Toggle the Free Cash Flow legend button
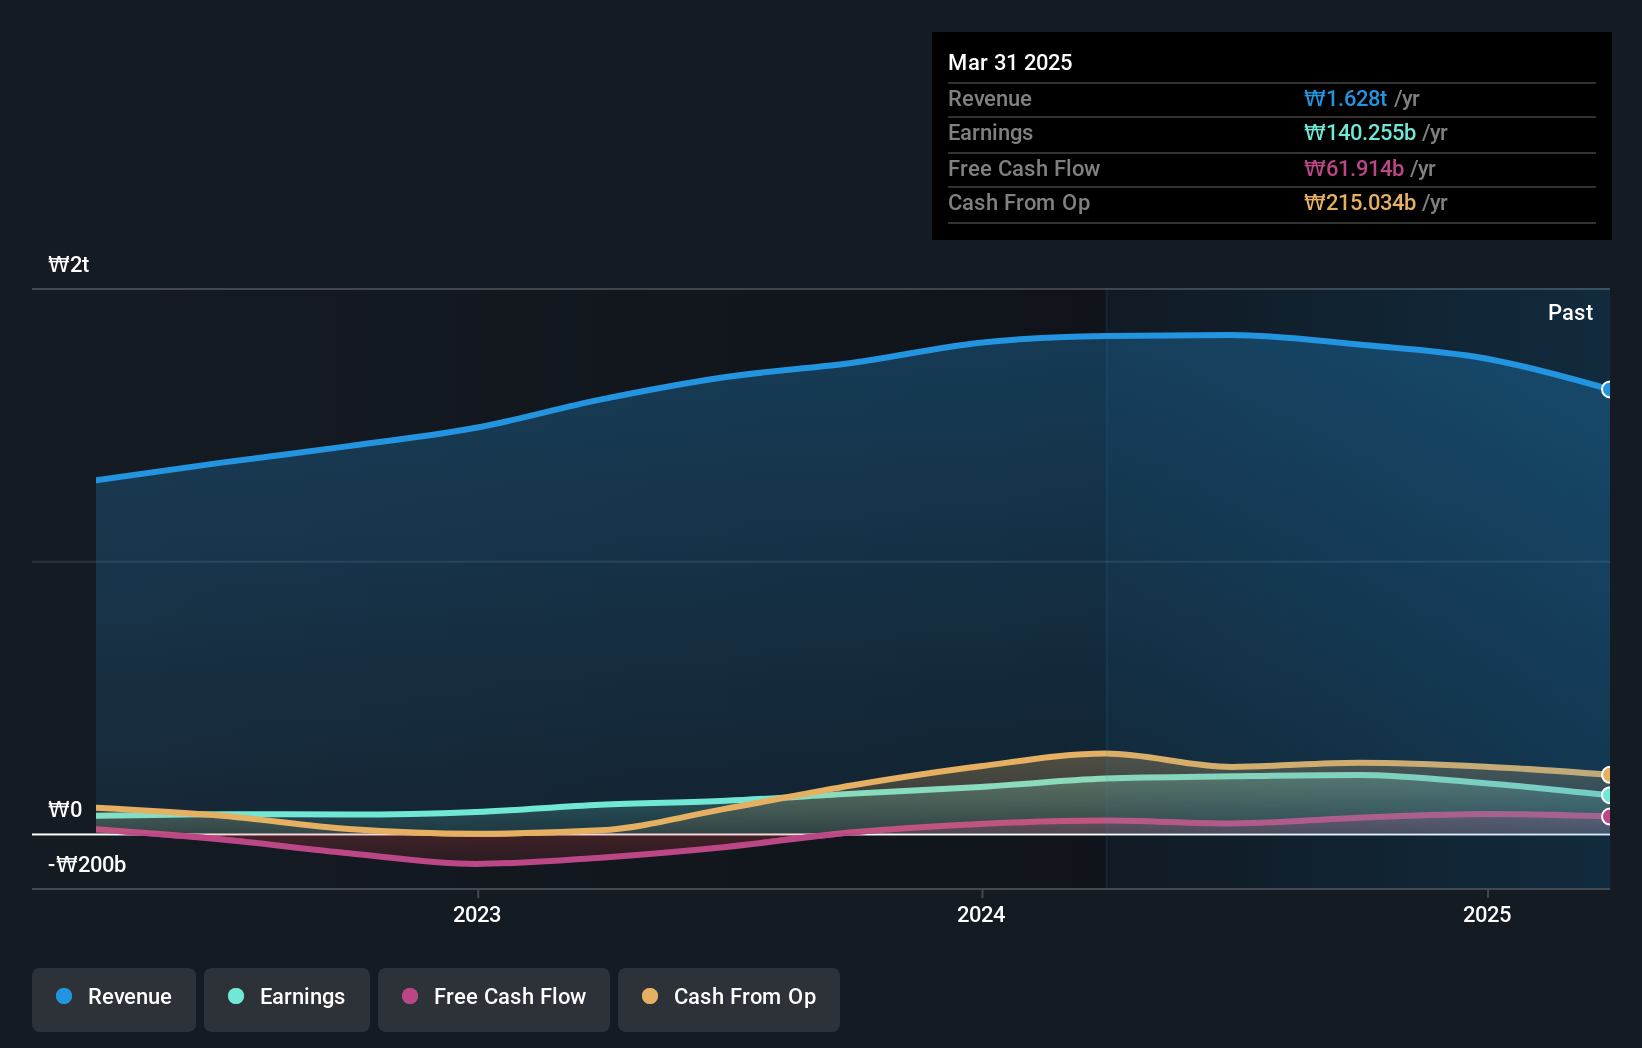The image size is (1642, 1048). pyautogui.click(x=494, y=999)
